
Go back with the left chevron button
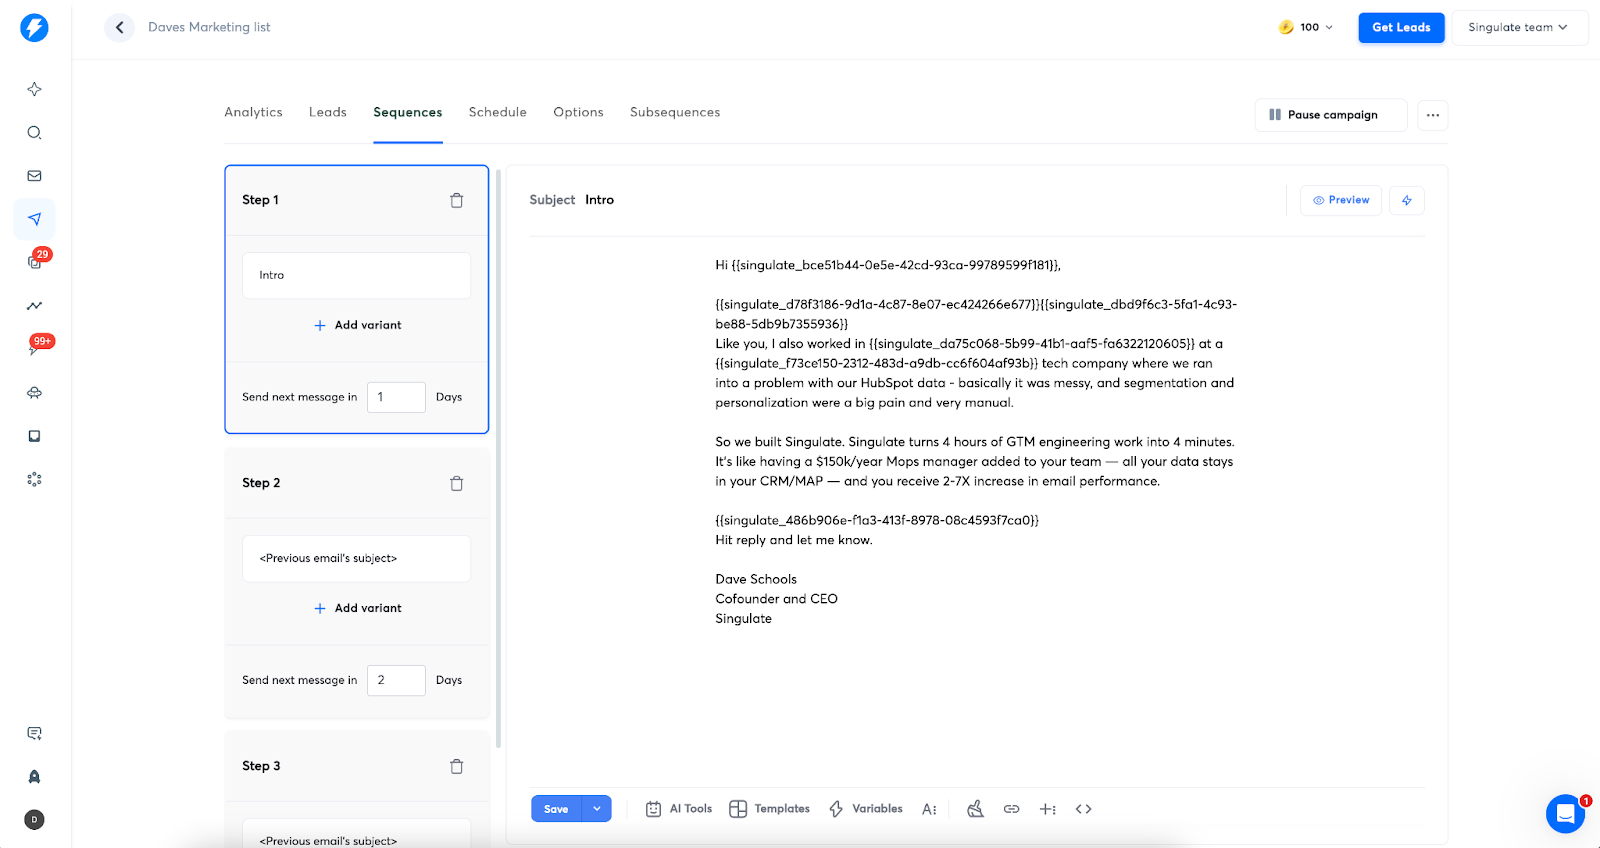coord(119,27)
